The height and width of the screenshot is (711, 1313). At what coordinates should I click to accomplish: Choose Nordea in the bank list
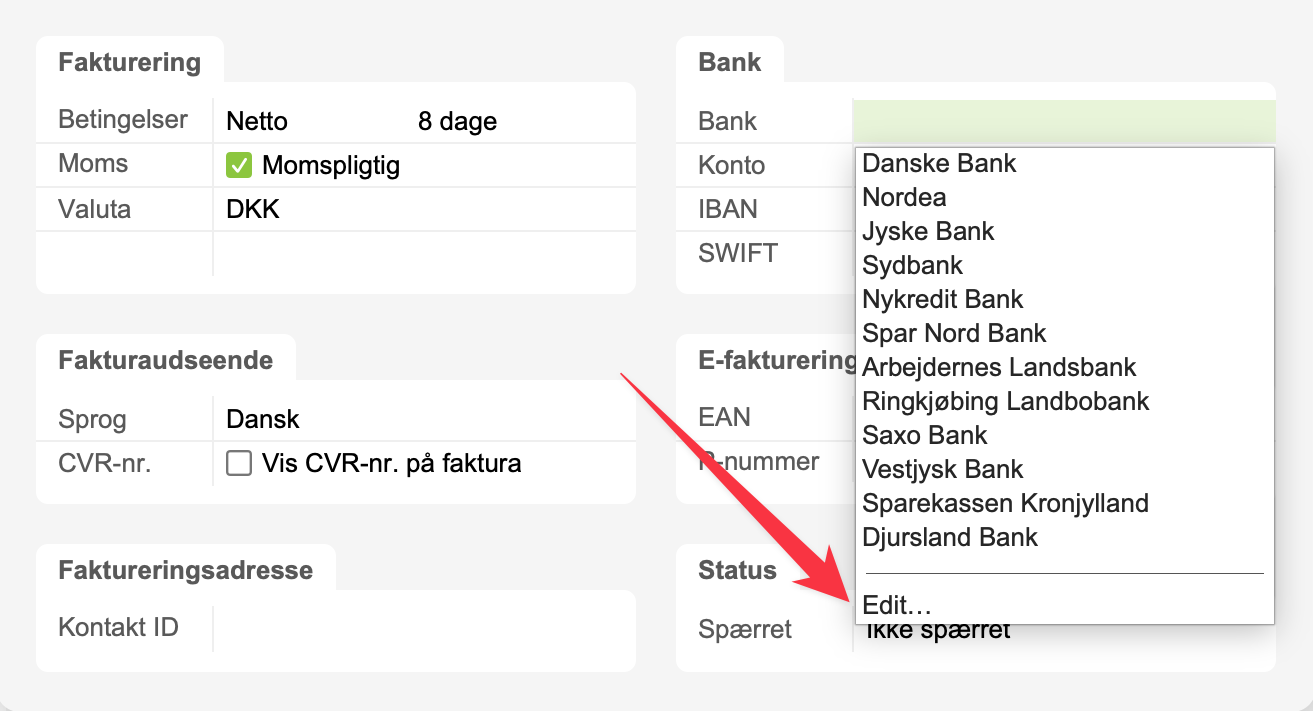coord(904,197)
